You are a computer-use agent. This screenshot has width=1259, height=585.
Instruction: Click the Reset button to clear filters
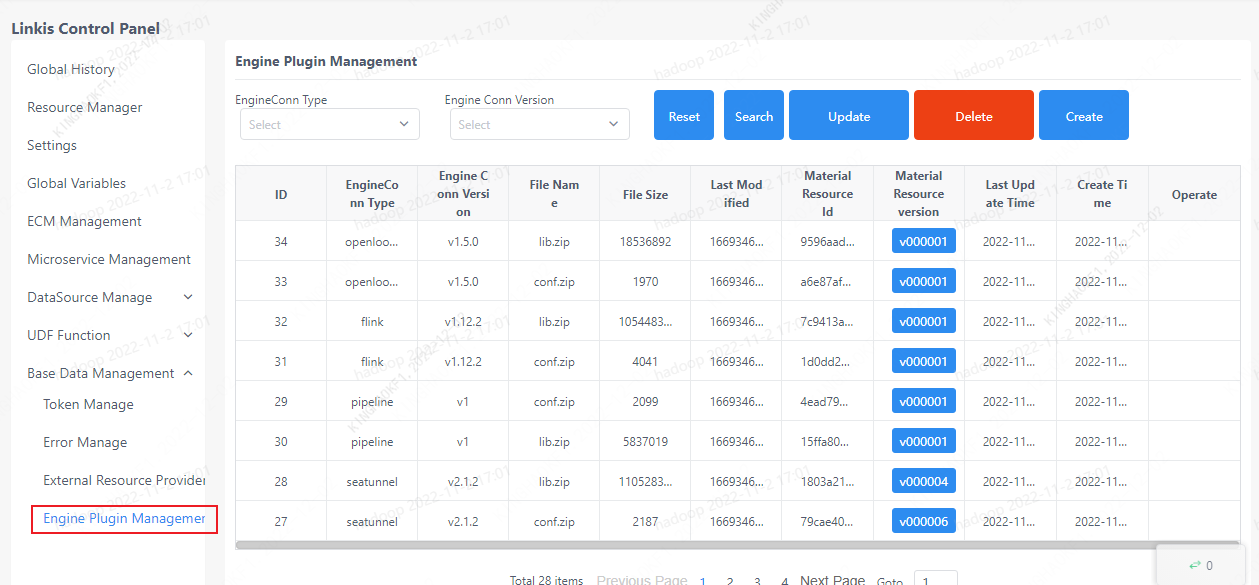(x=683, y=114)
